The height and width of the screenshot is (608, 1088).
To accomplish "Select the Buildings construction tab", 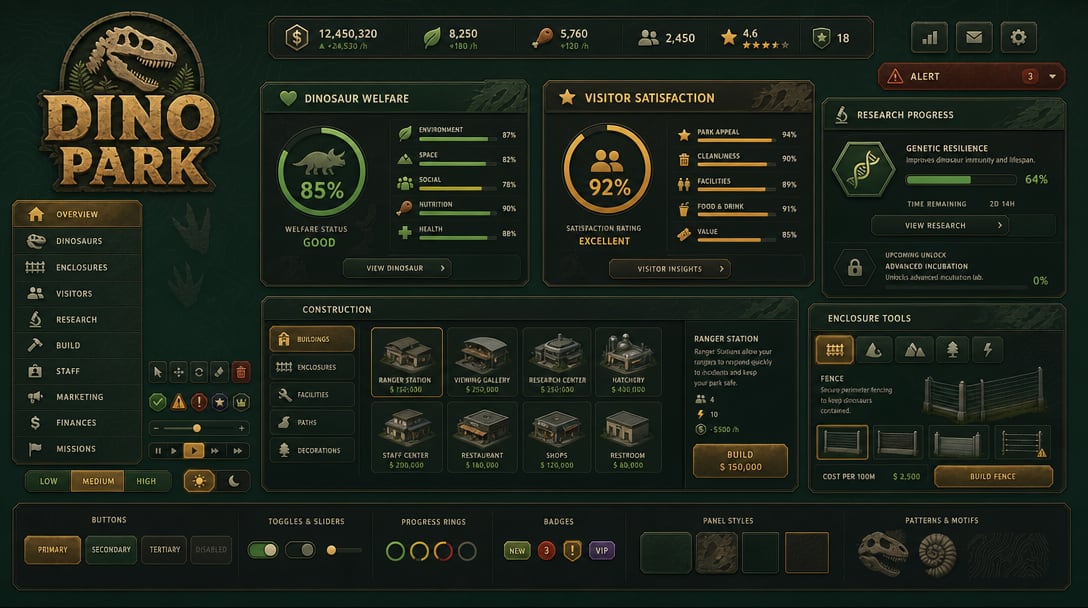I will [312, 339].
